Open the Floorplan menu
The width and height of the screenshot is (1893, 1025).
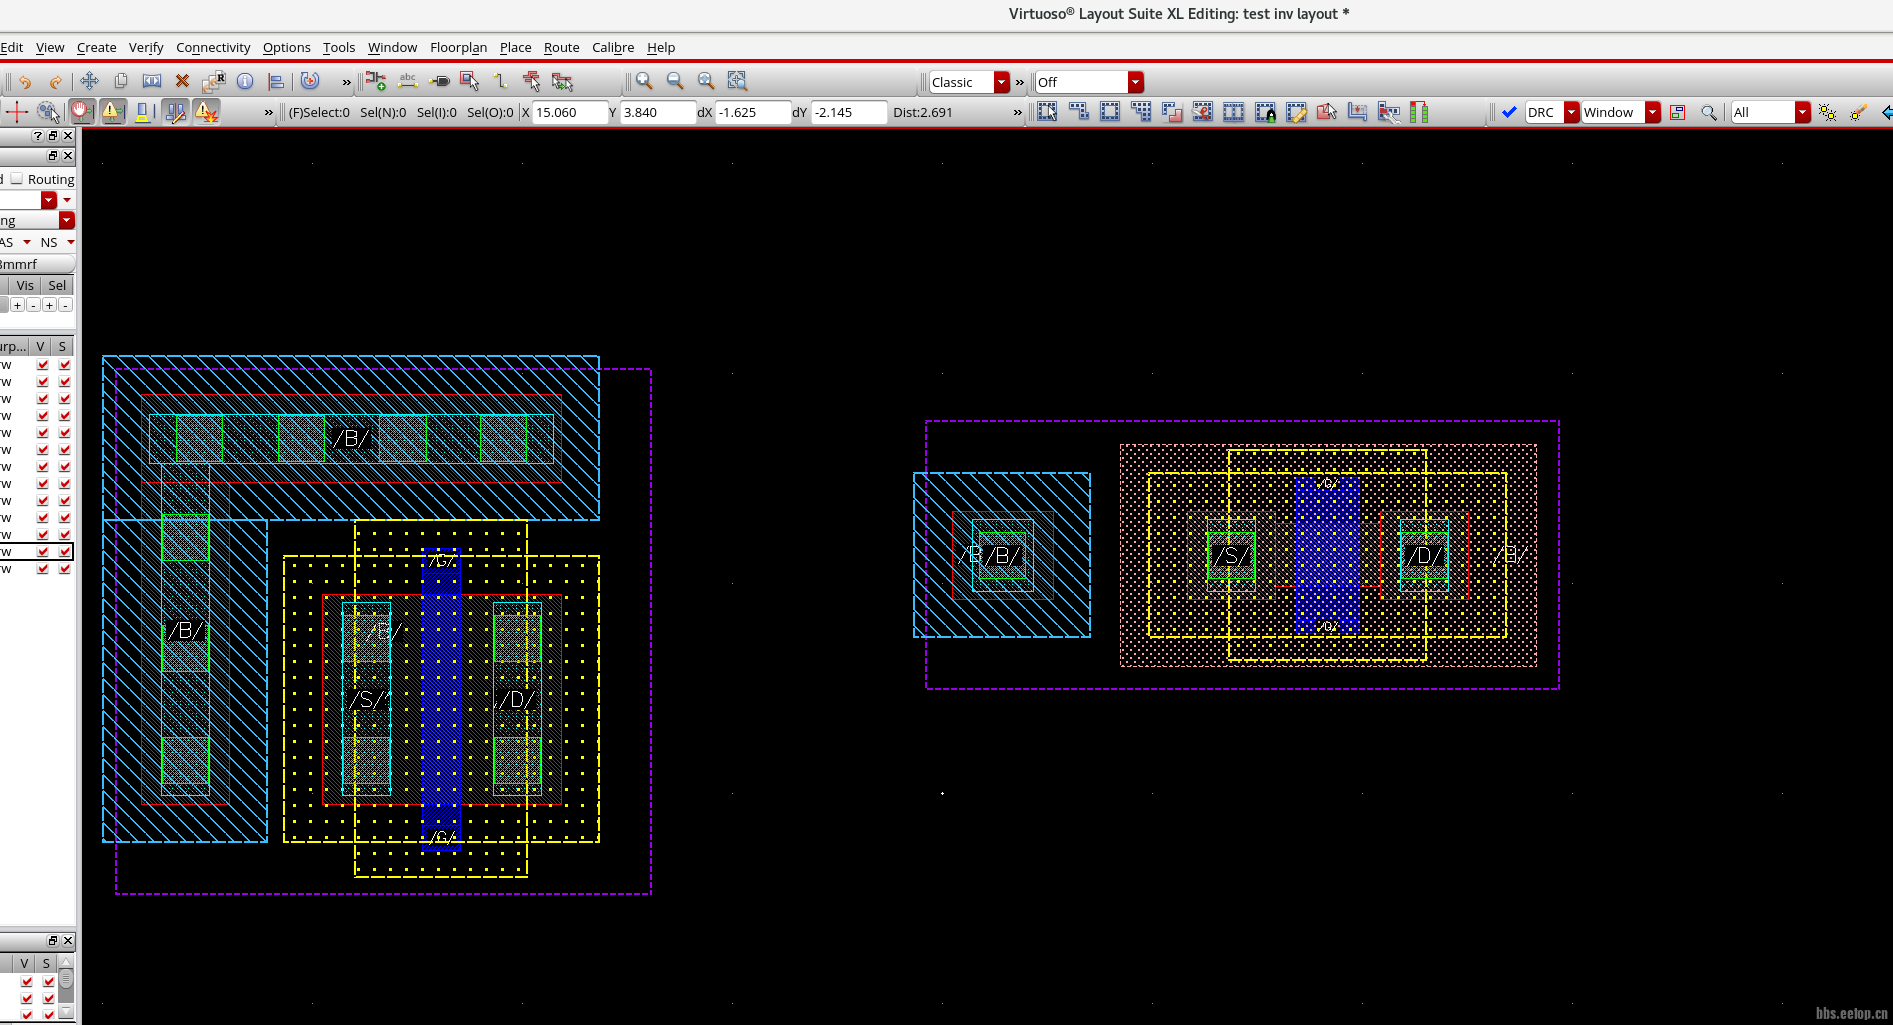(x=458, y=47)
